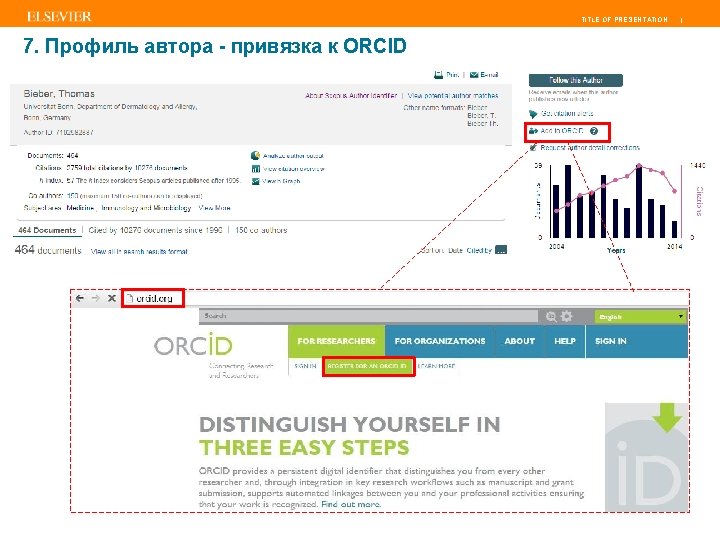Click the Analyze author output link text

coord(293,156)
